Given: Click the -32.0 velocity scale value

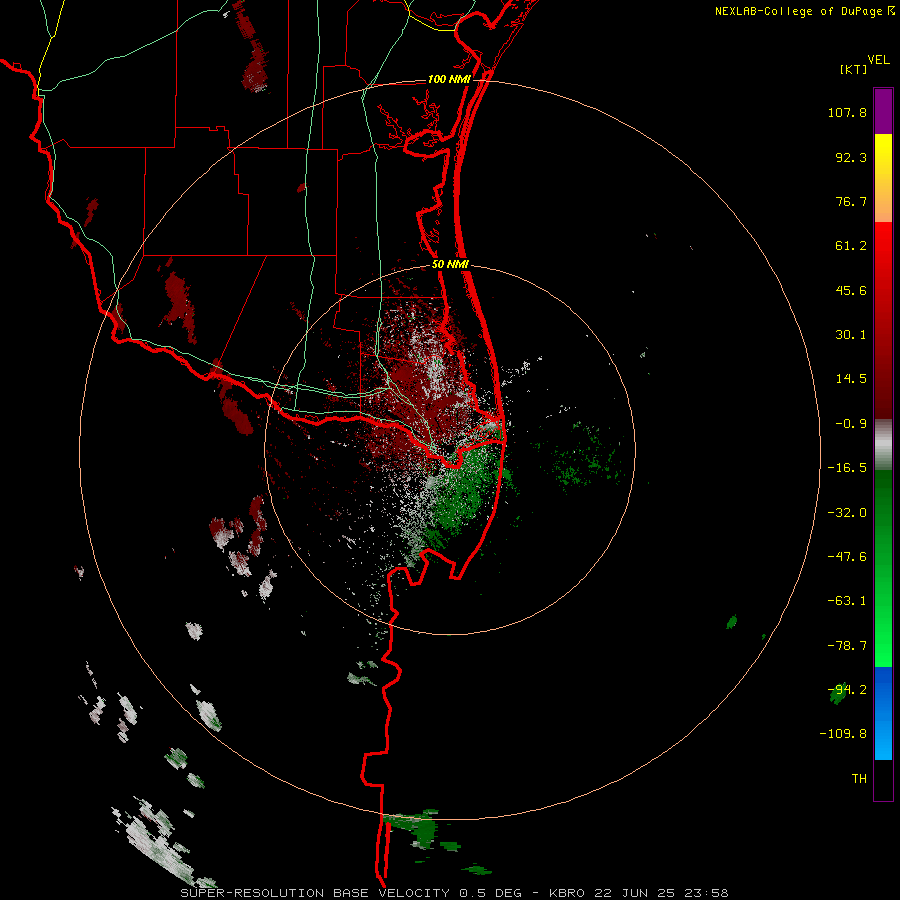Looking at the screenshot, I should click(847, 513).
